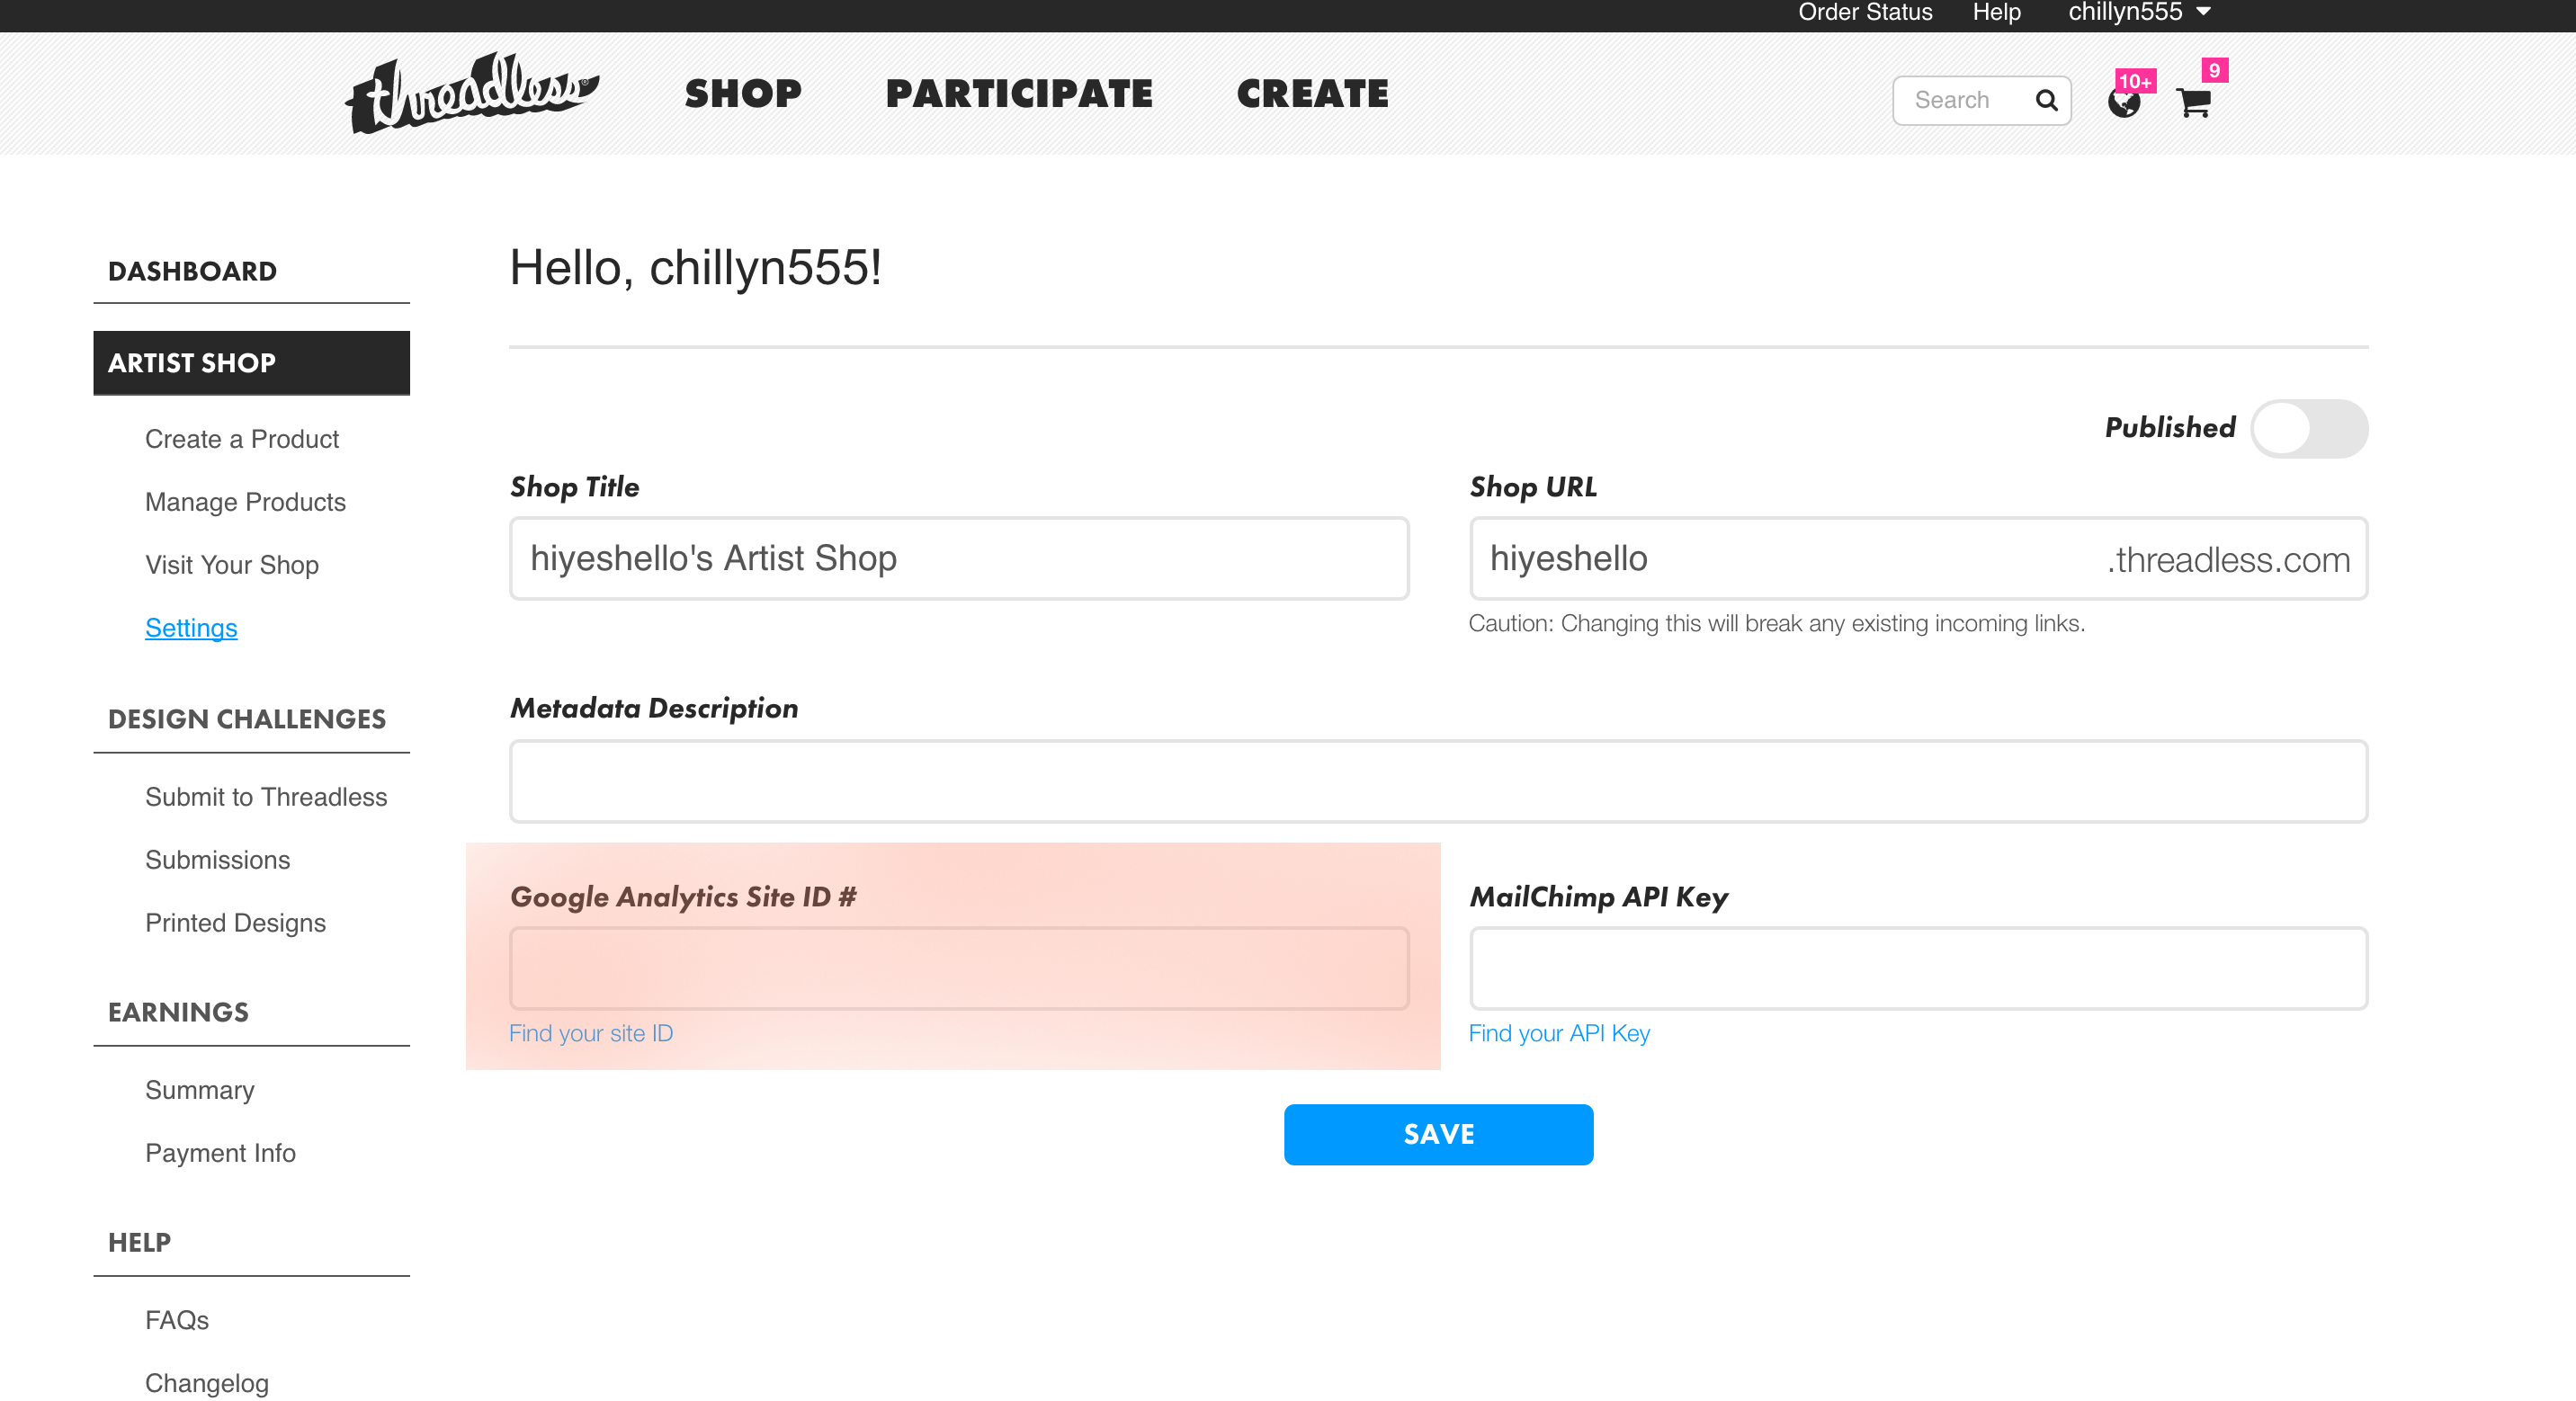Click the Shop Title field
This screenshot has width=2576, height=1401.
tap(959, 558)
